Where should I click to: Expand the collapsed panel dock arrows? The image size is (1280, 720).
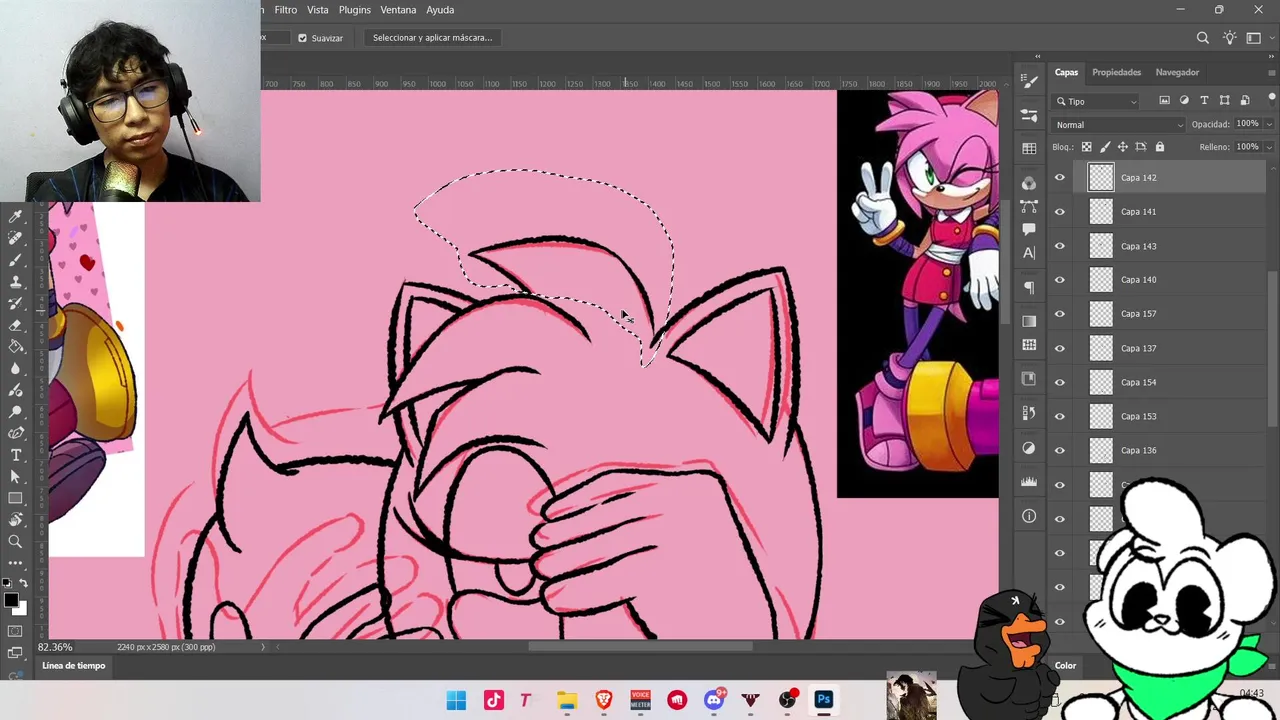(1037, 56)
